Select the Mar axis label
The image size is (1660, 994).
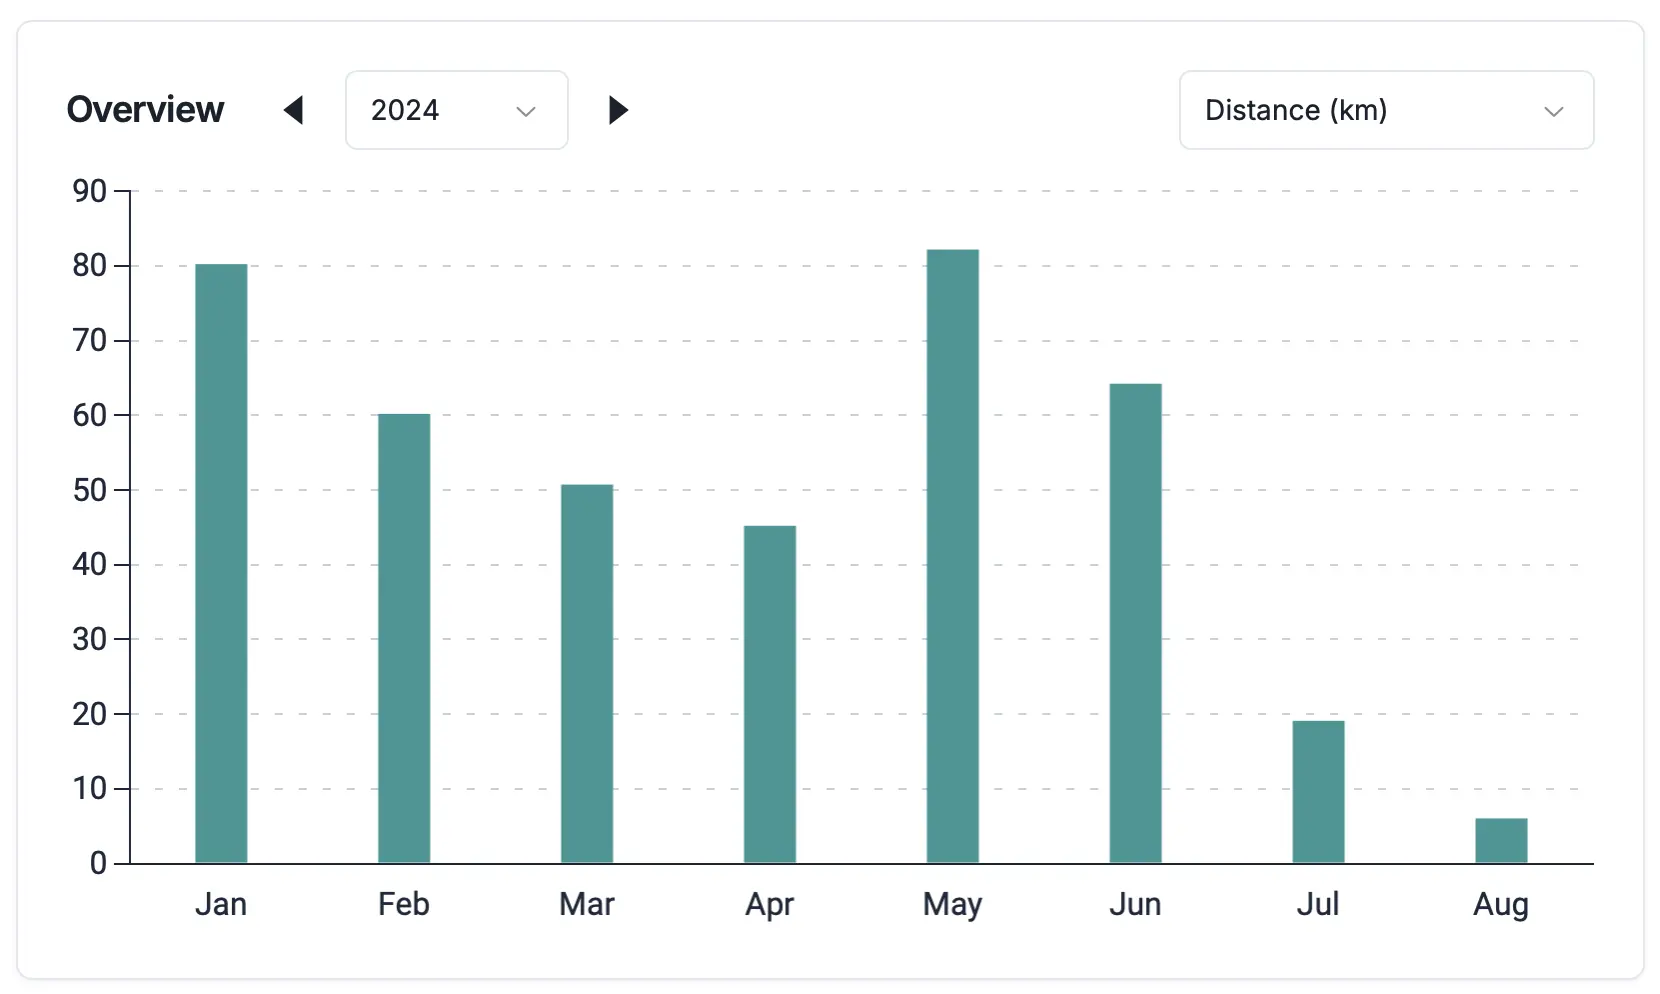point(586,904)
